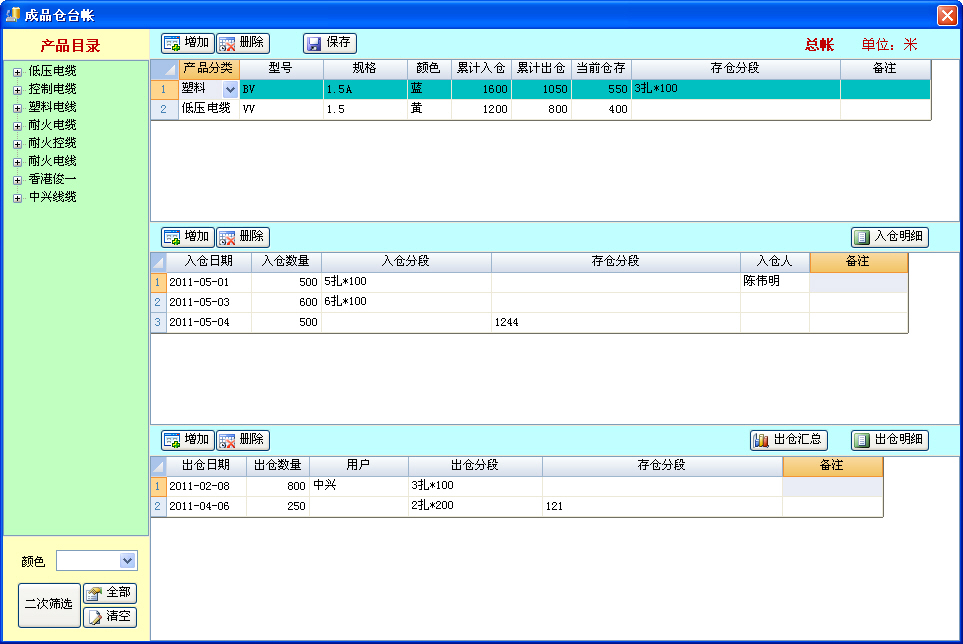Expand 低压电缆 tree node
This screenshot has height=644, width=963.
[x=17, y=71]
